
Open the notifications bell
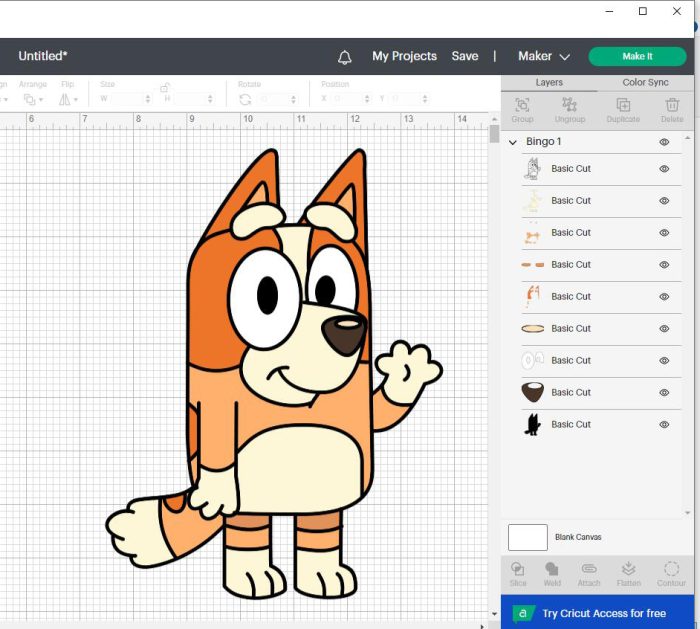(x=344, y=57)
